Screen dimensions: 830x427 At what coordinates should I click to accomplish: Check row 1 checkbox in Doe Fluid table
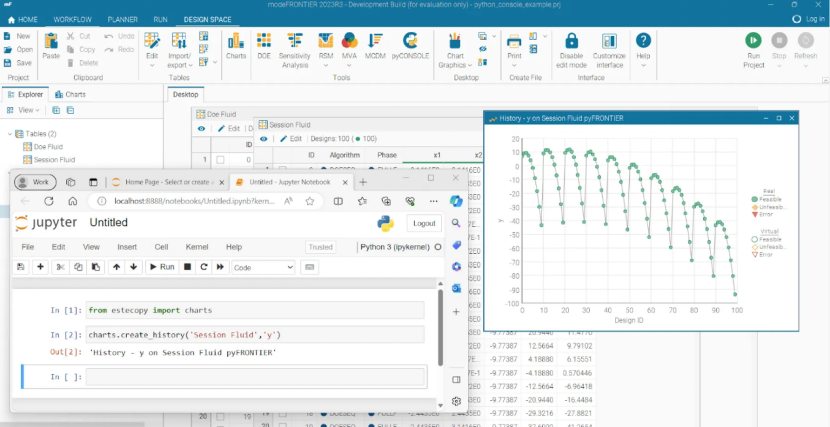[220, 159]
